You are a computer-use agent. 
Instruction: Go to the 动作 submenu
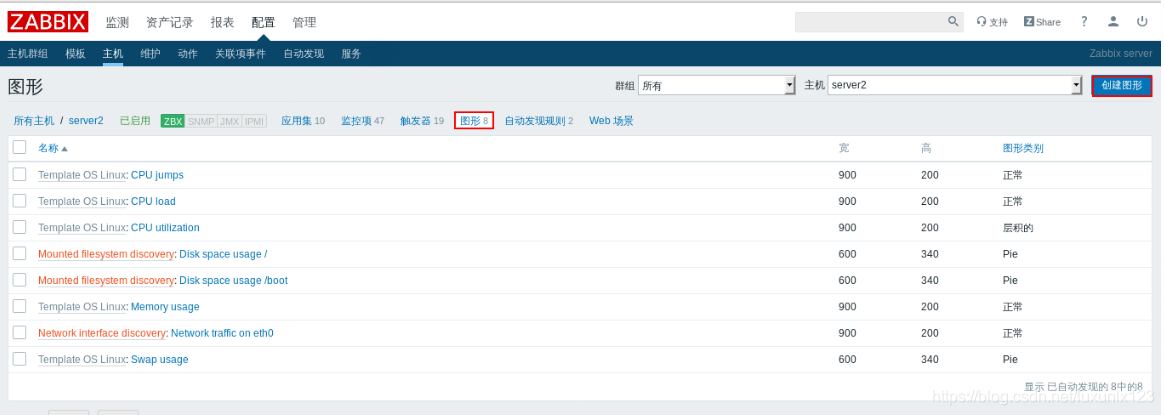coord(188,53)
